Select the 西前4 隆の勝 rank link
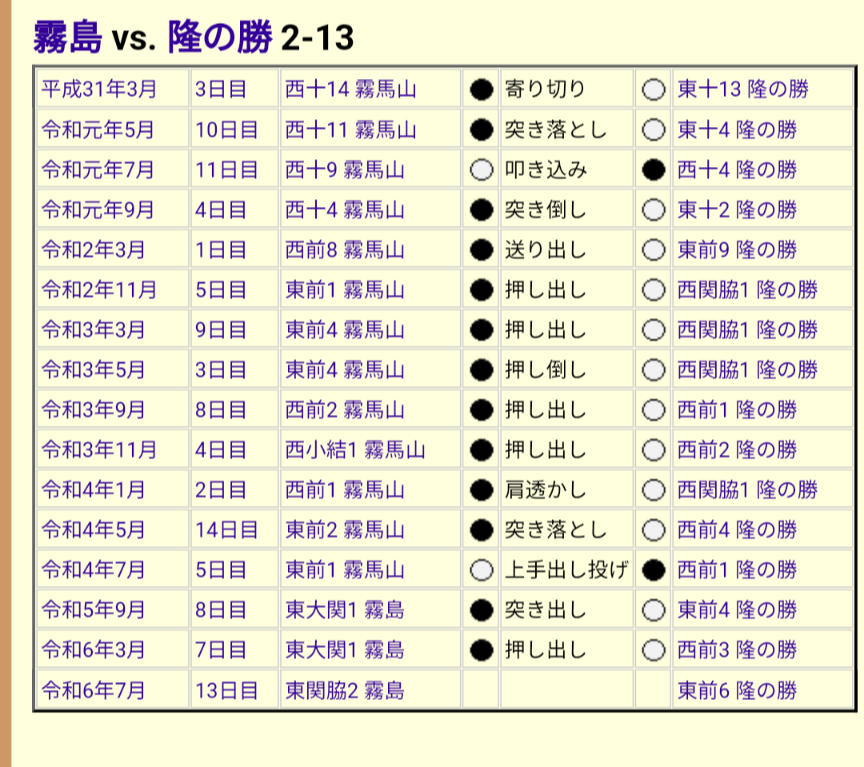The width and height of the screenshot is (864, 767). pyautogui.click(x=737, y=530)
